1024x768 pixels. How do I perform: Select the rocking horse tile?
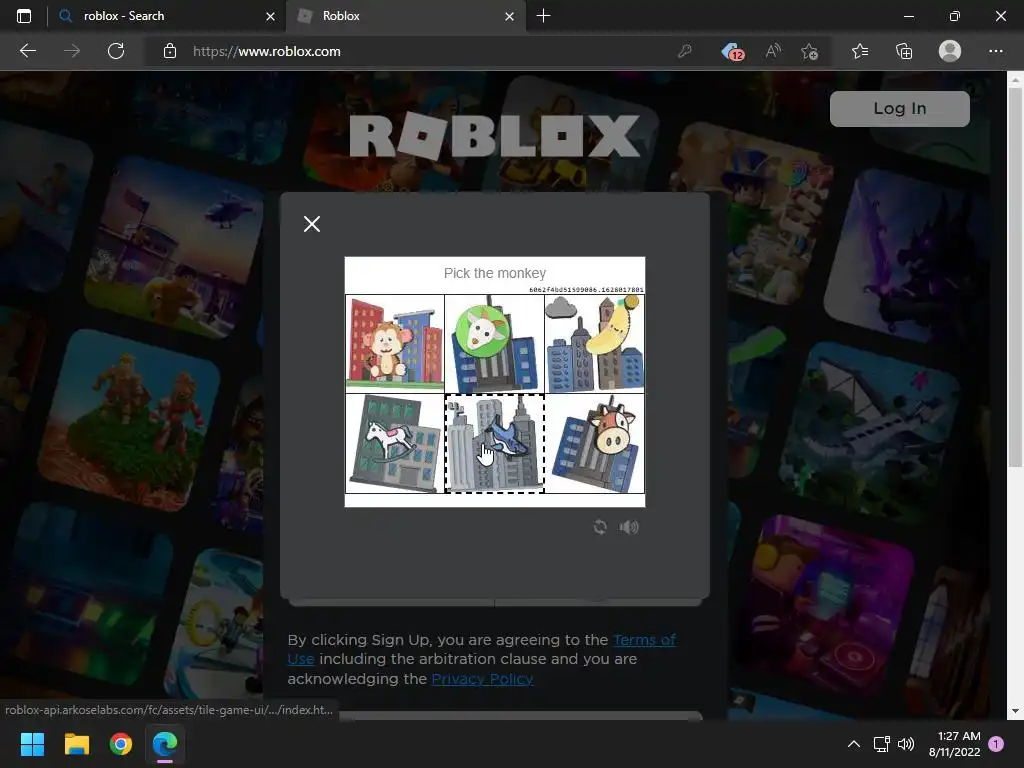point(394,443)
